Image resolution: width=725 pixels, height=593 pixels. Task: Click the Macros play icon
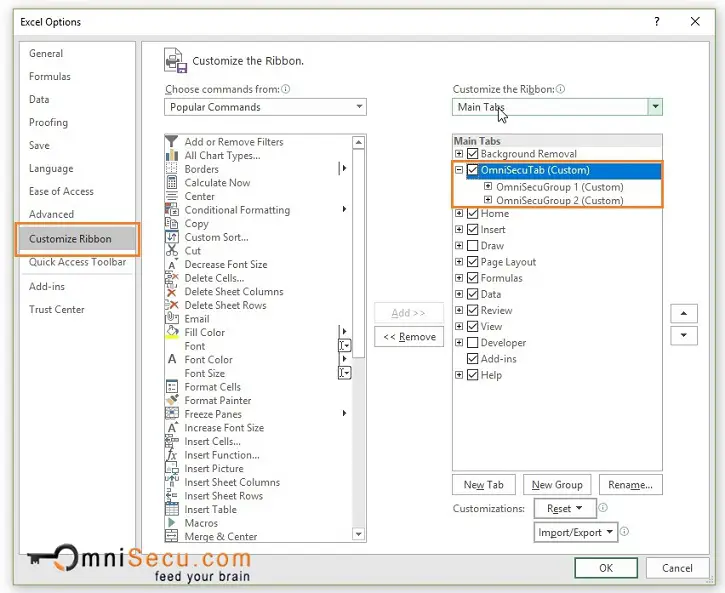[172, 523]
